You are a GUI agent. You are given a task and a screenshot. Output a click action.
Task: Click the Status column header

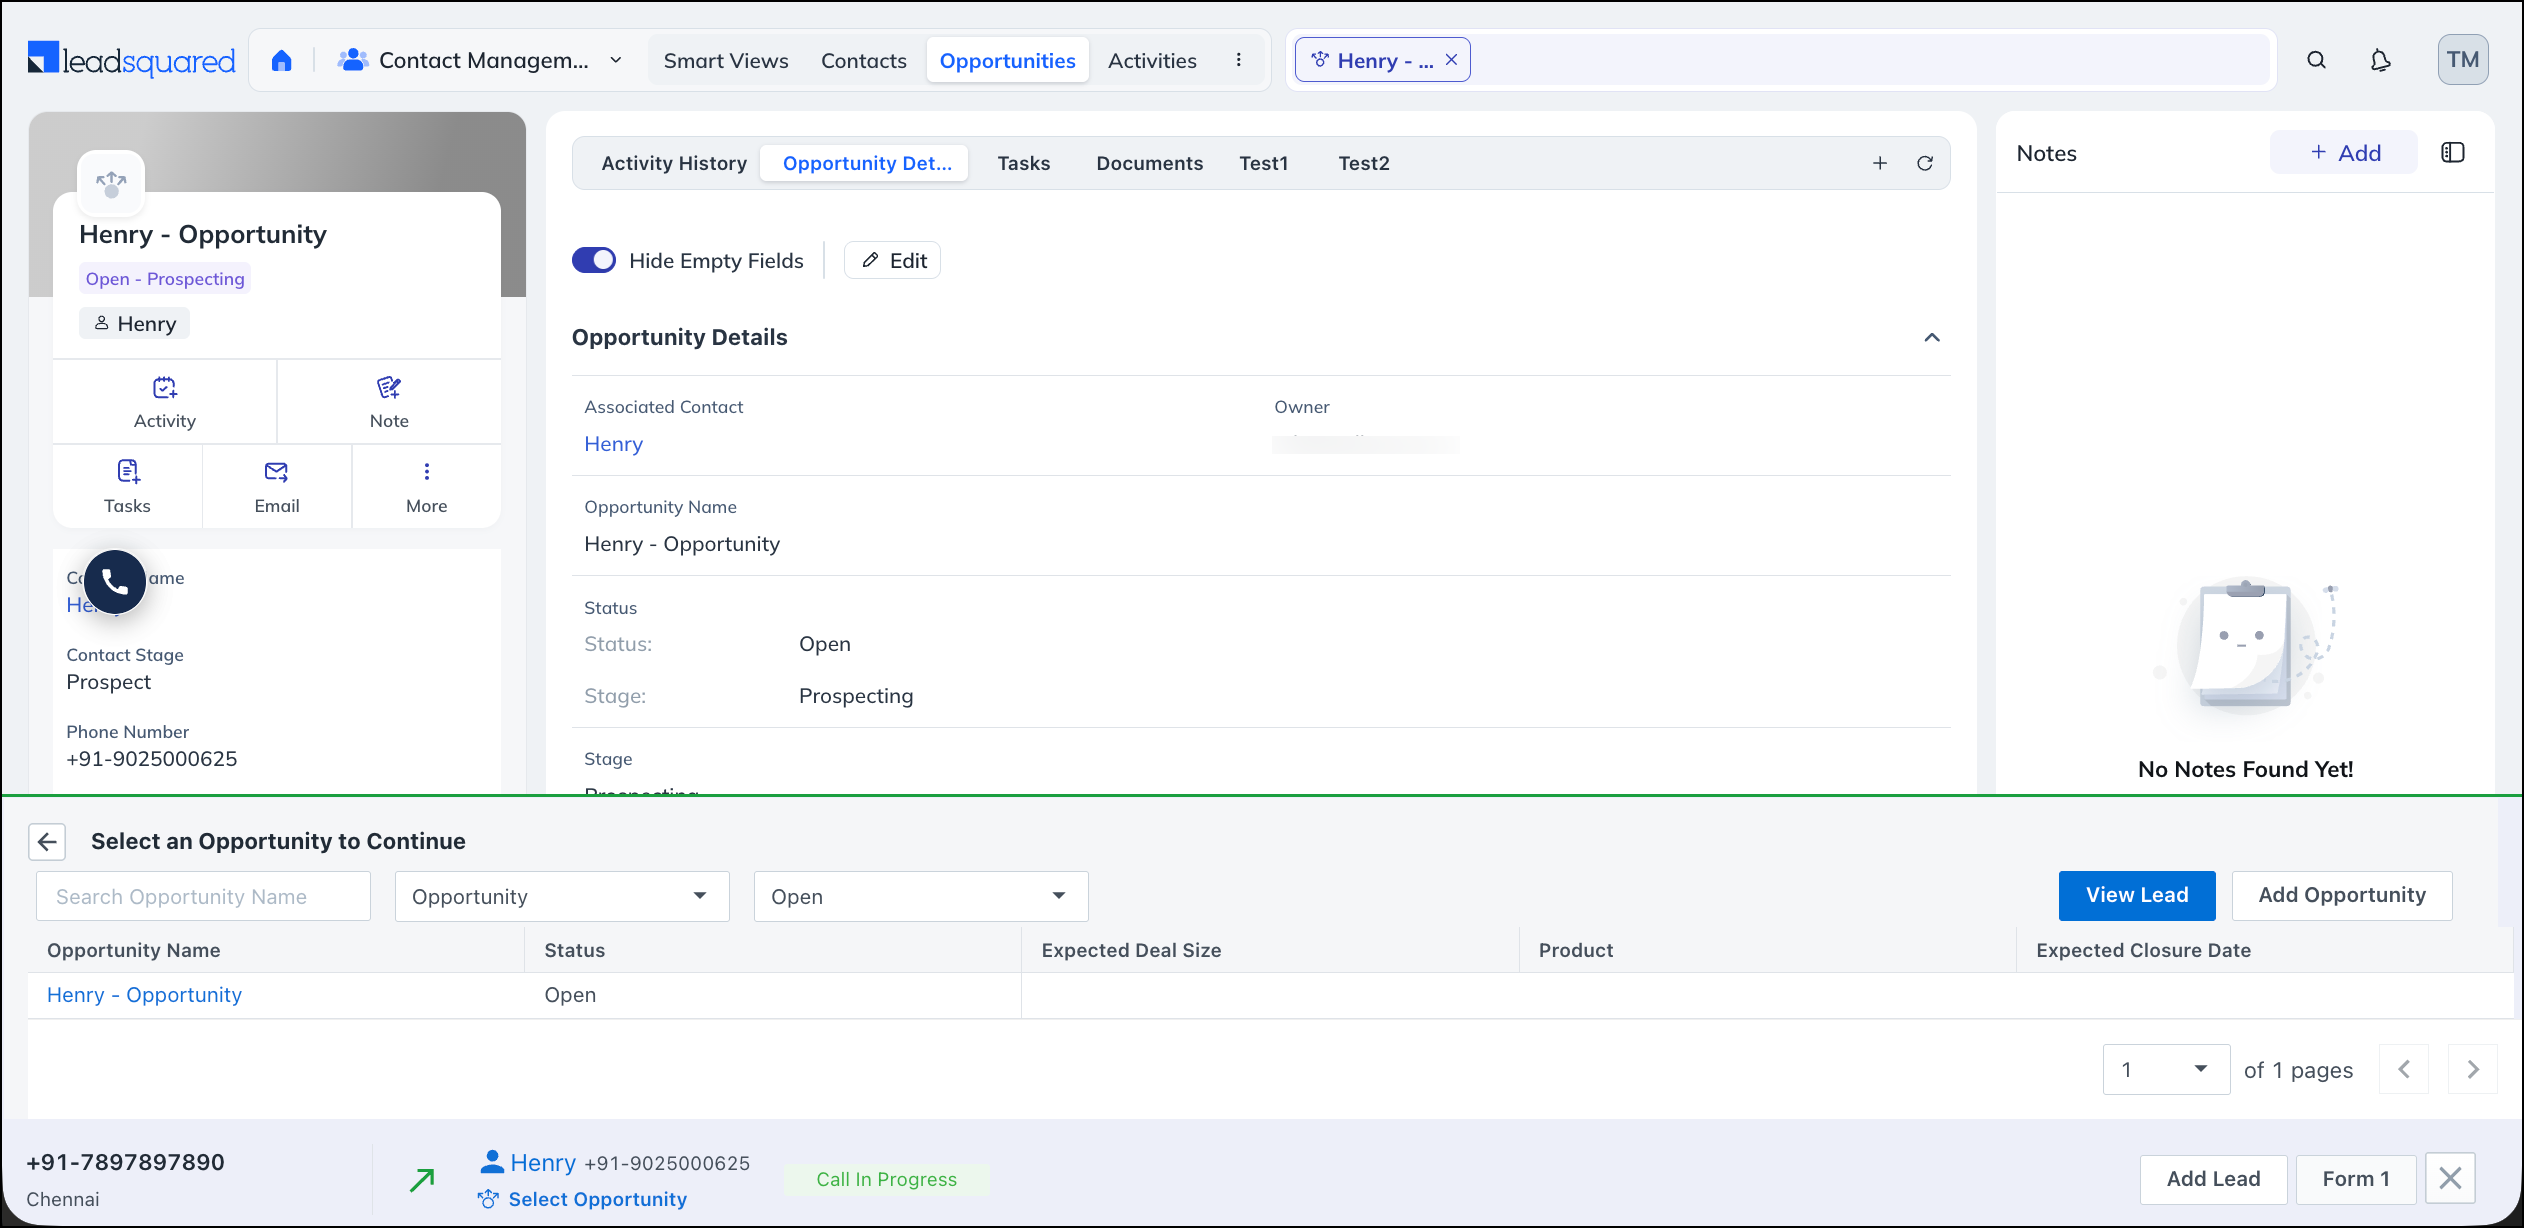pos(575,951)
